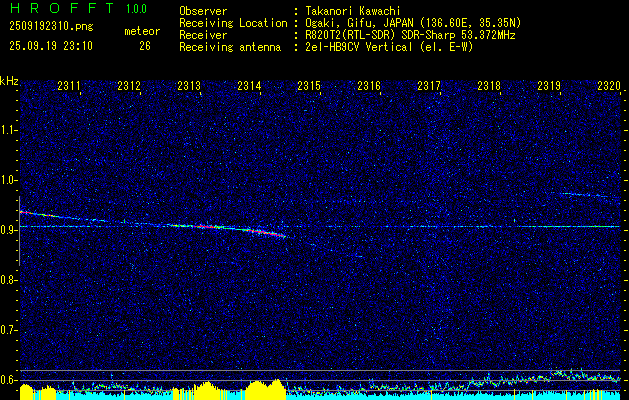Click frequency axis label 0.8

8,280
